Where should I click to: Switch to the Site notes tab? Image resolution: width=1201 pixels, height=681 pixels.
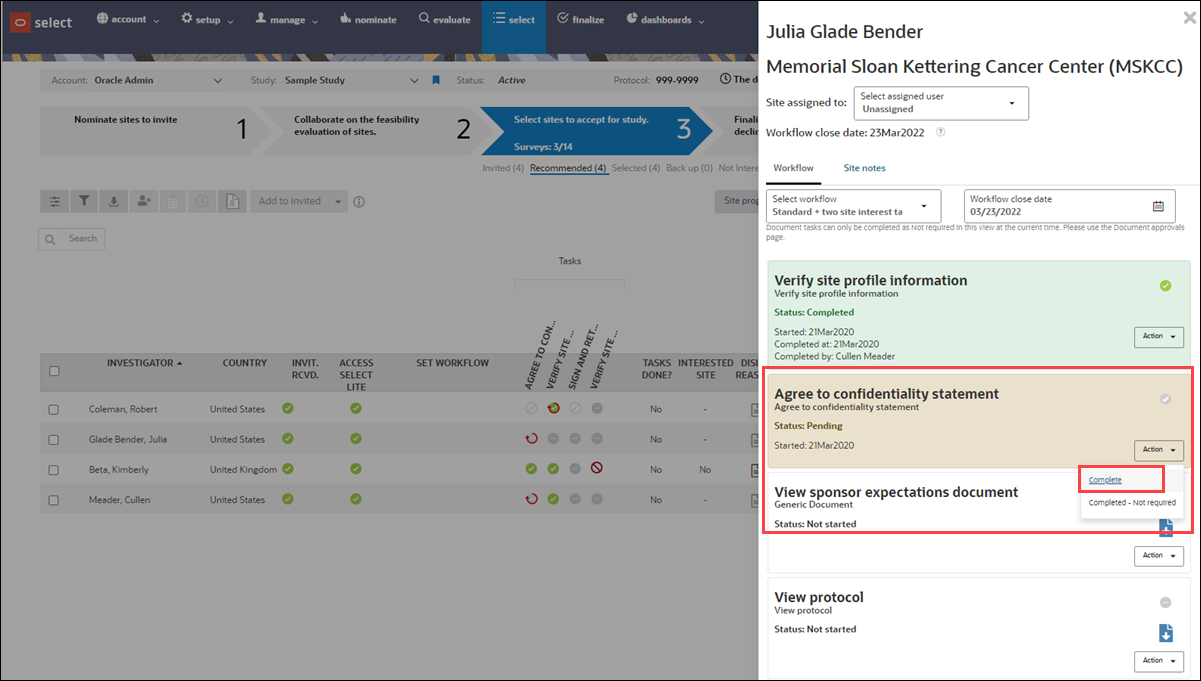click(x=864, y=168)
